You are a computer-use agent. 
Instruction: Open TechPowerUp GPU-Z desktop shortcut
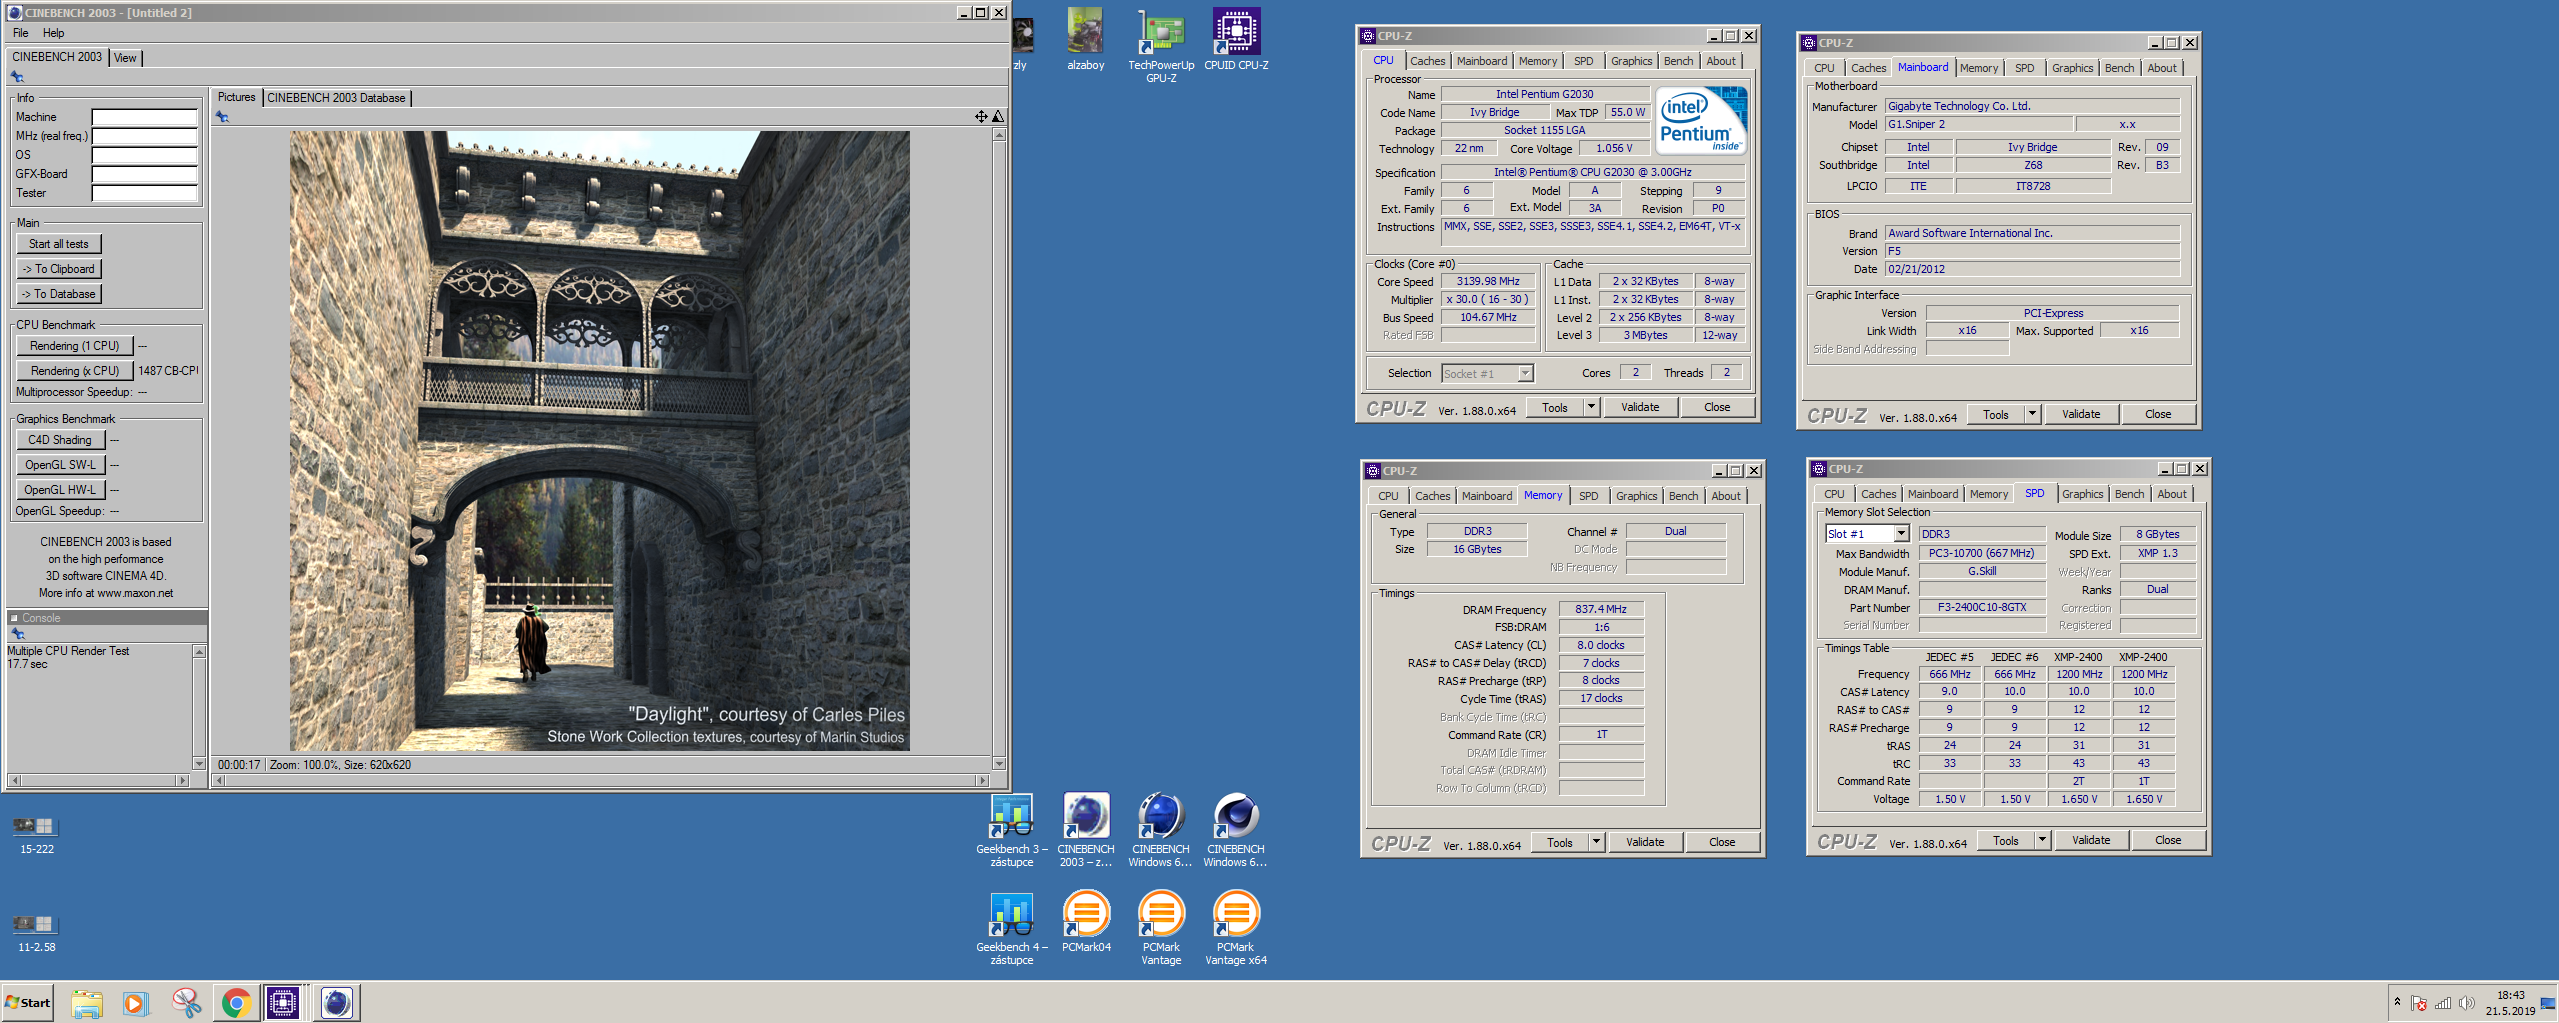point(1161,45)
